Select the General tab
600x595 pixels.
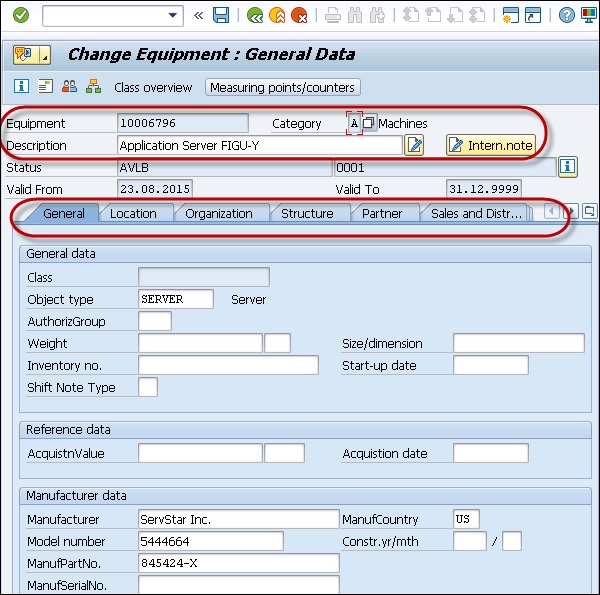(x=64, y=214)
